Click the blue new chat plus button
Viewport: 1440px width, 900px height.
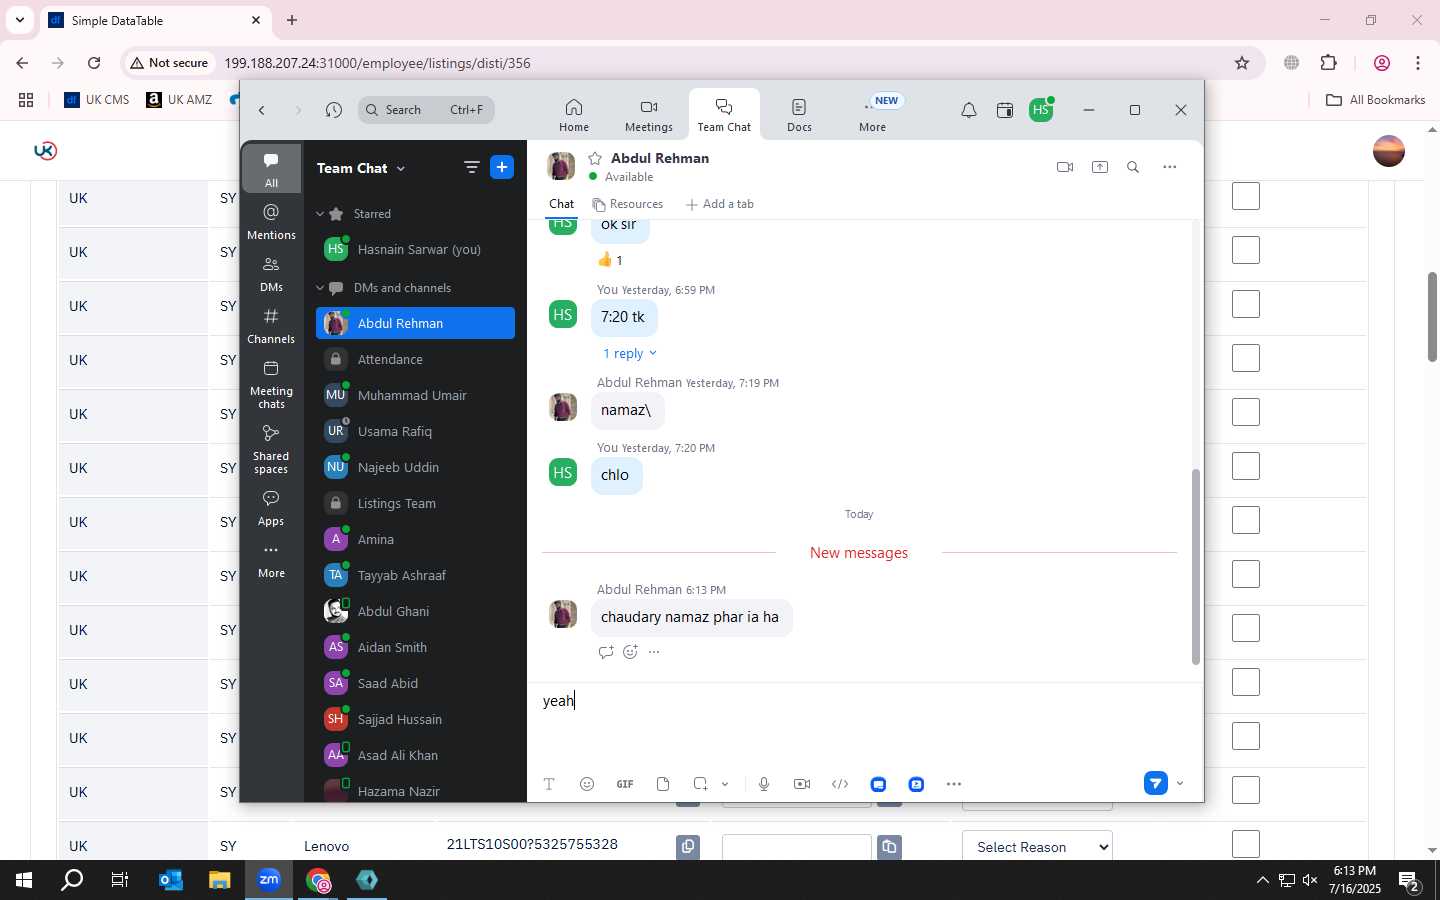(x=502, y=168)
